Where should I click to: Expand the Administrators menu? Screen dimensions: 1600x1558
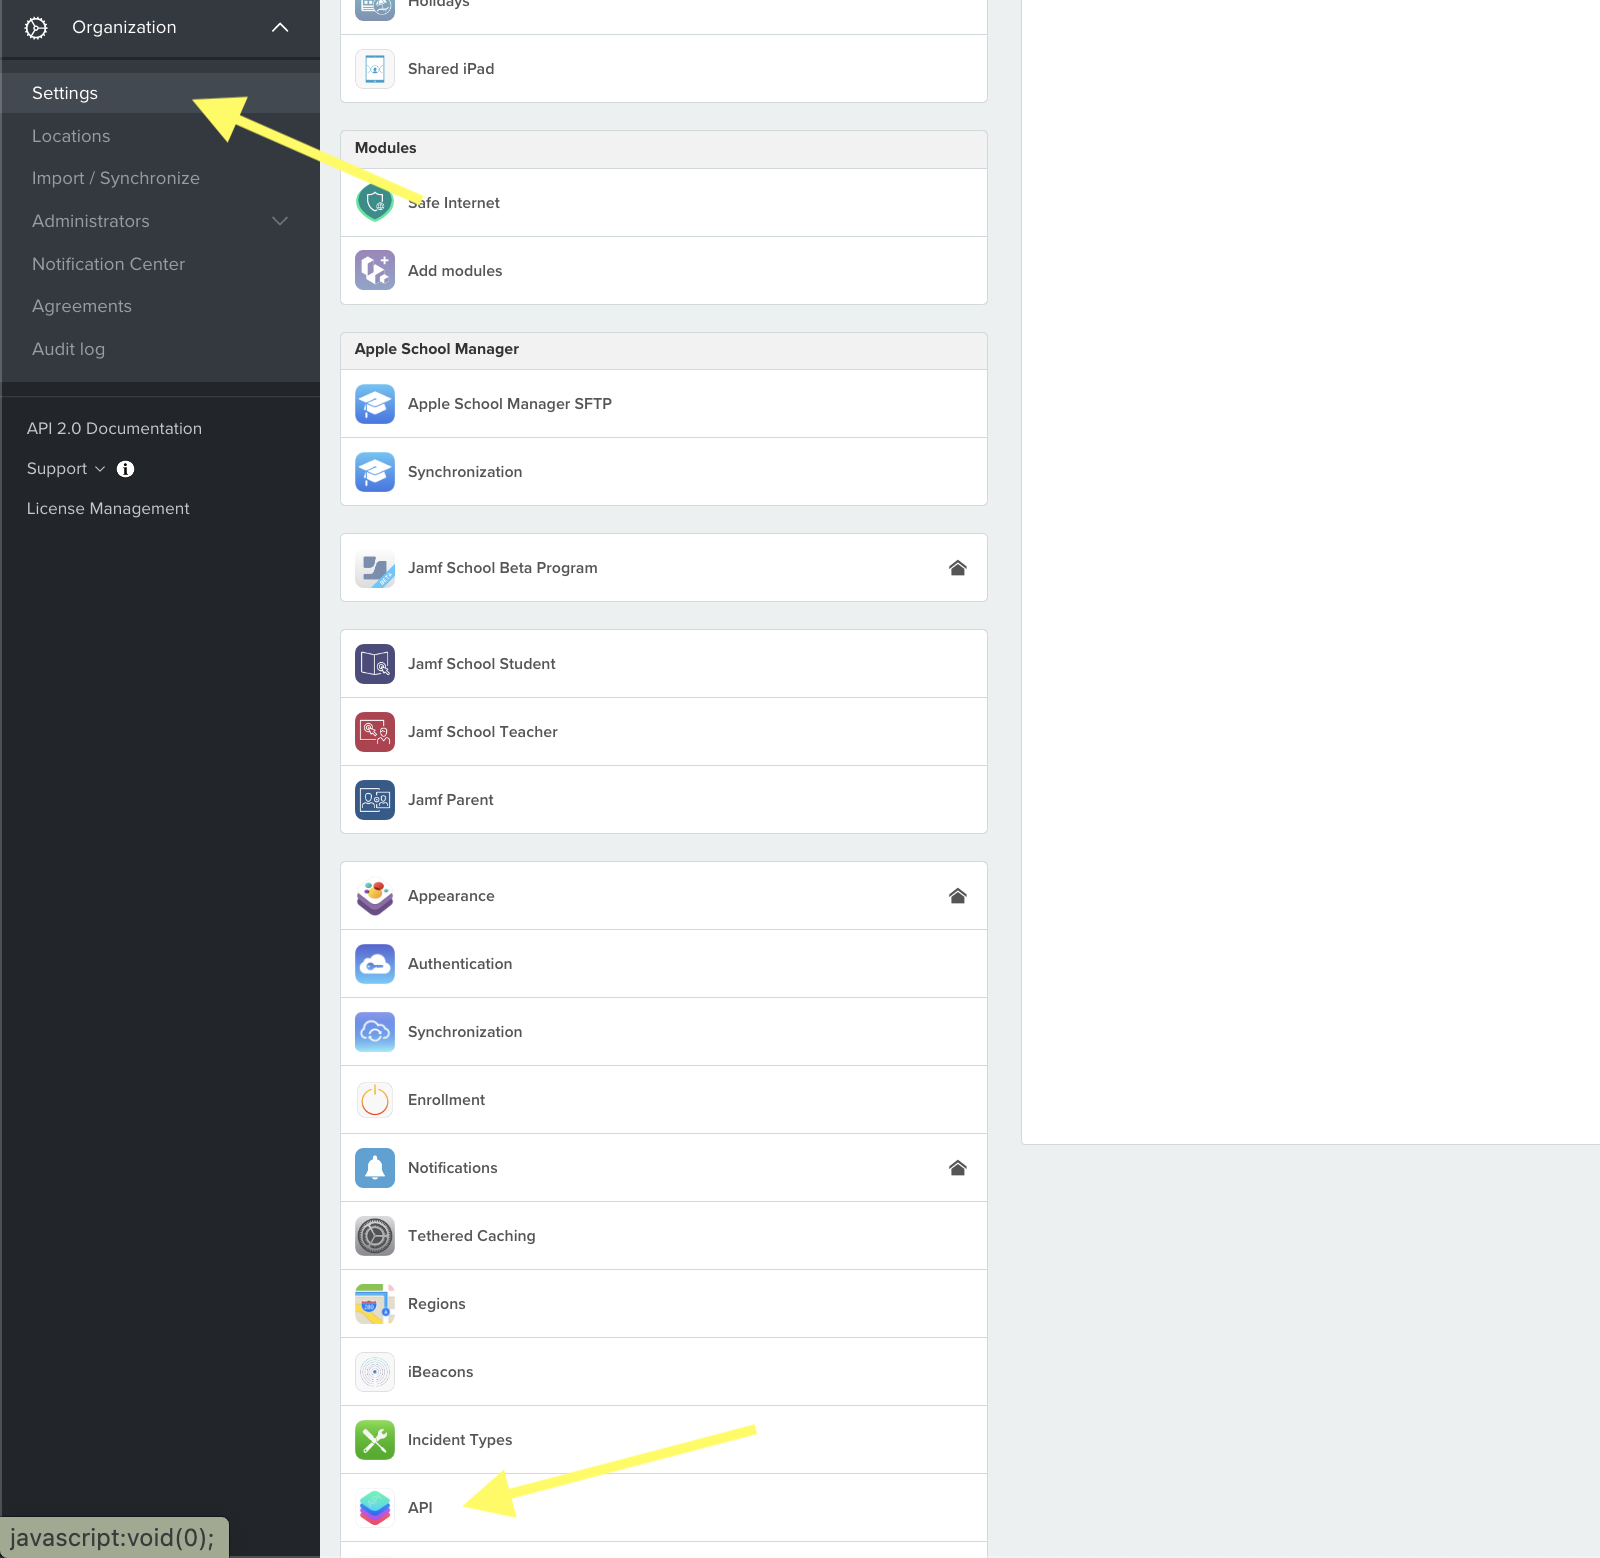280,221
